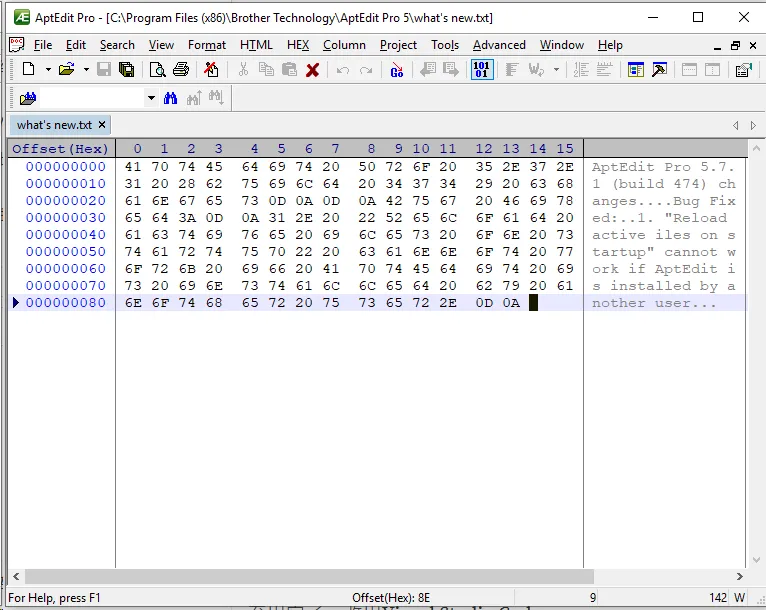766x610 pixels.
Task: Click the Copy icon
Action: tap(266, 69)
